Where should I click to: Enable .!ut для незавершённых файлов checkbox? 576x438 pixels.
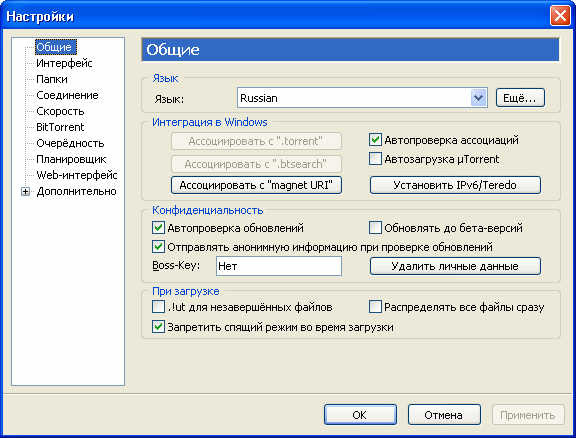pos(158,307)
